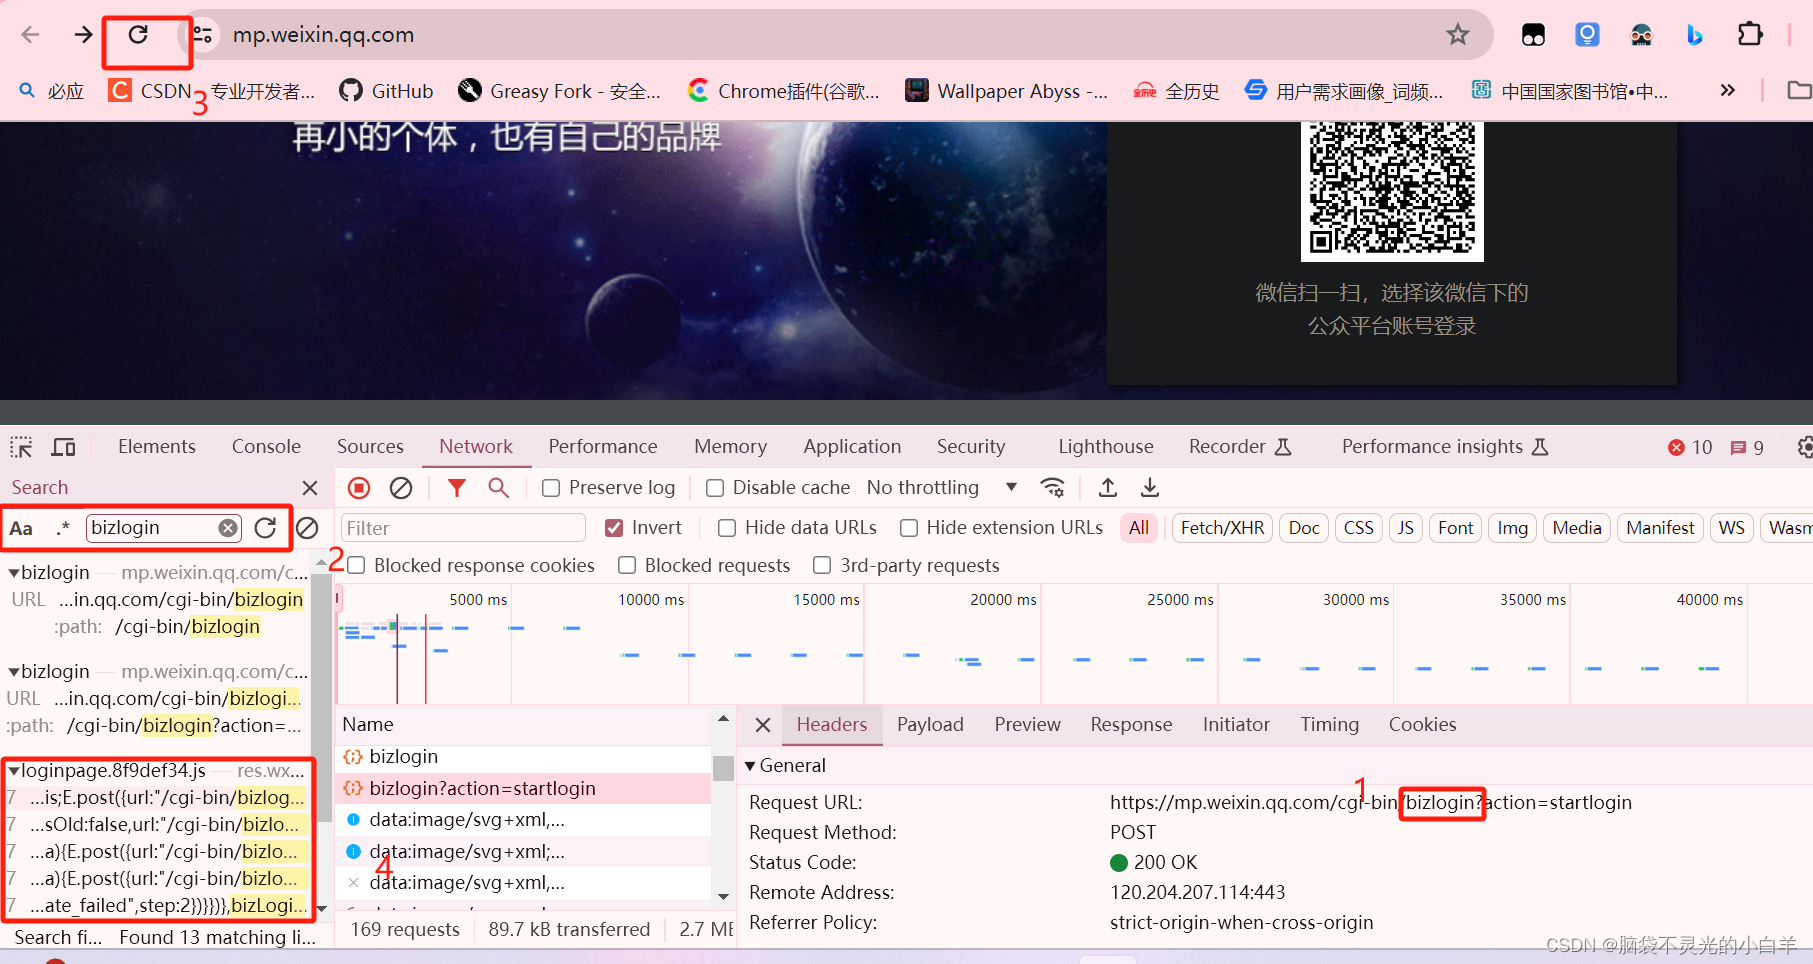Go forward to the next page
The height and width of the screenshot is (964, 1813).
point(83,35)
